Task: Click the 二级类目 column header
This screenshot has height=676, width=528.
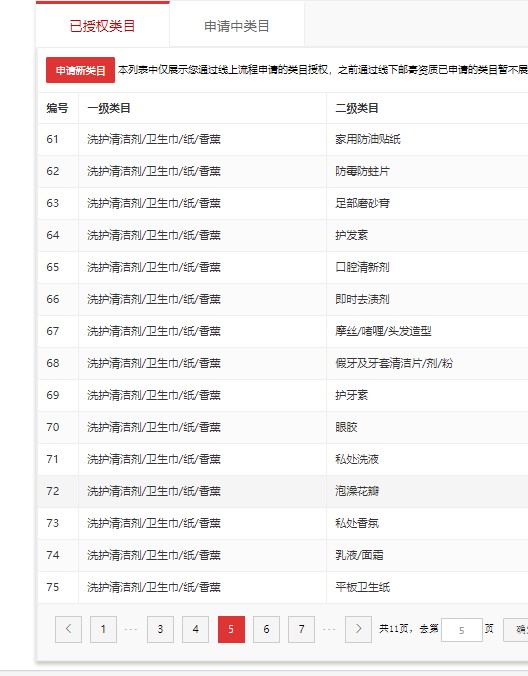Action: [357, 108]
